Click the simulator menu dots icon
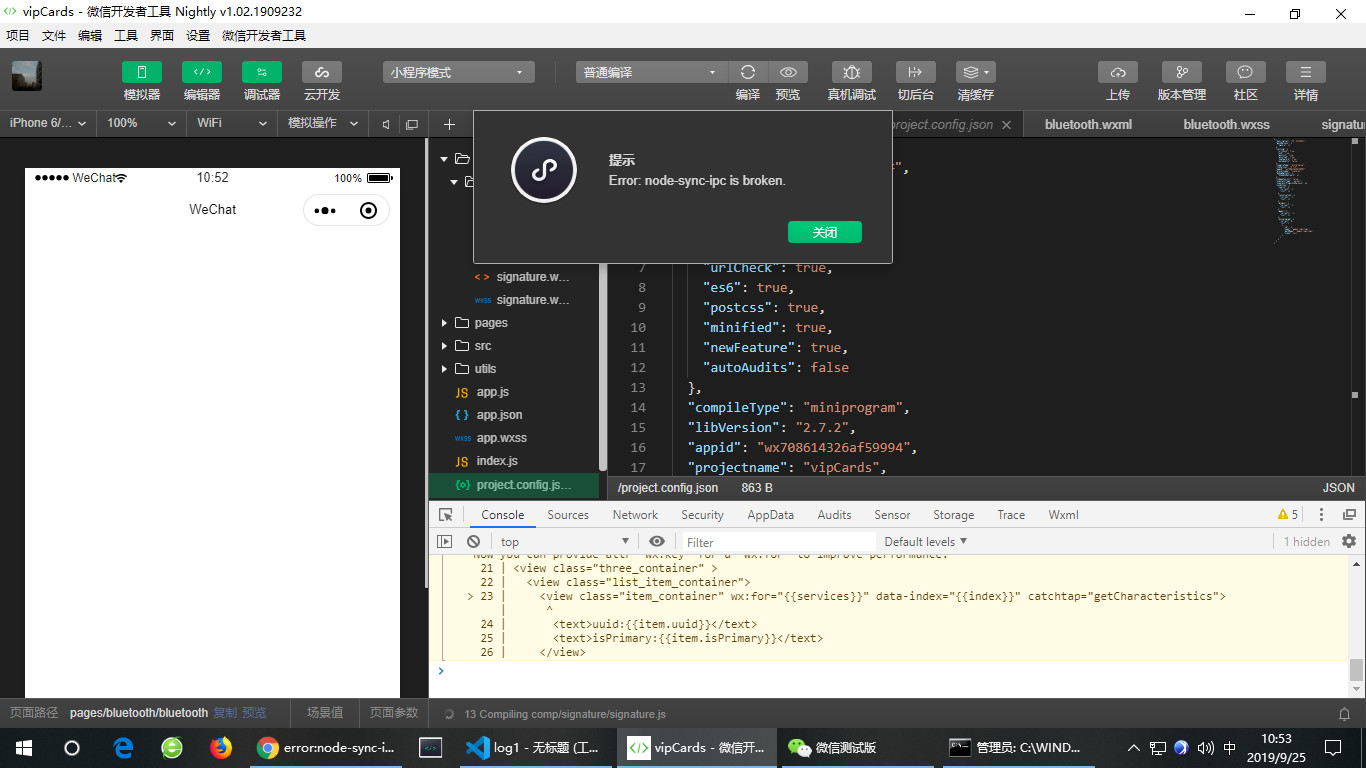This screenshot has width=1366, height=768. pyautogui.click(x=325, y=210)
